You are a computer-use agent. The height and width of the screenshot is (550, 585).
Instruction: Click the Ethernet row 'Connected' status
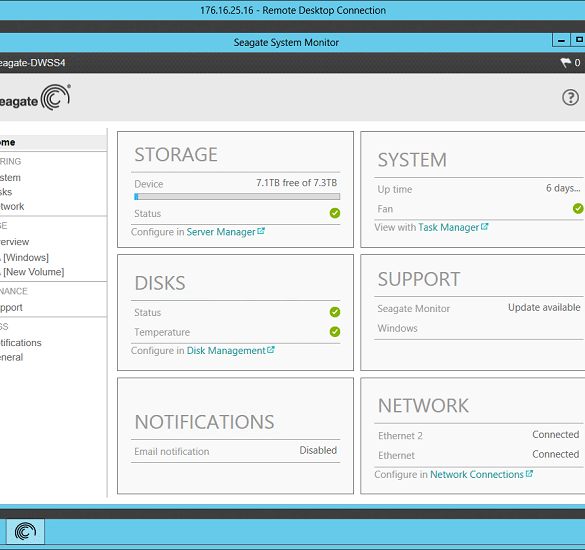click(556, 454)
